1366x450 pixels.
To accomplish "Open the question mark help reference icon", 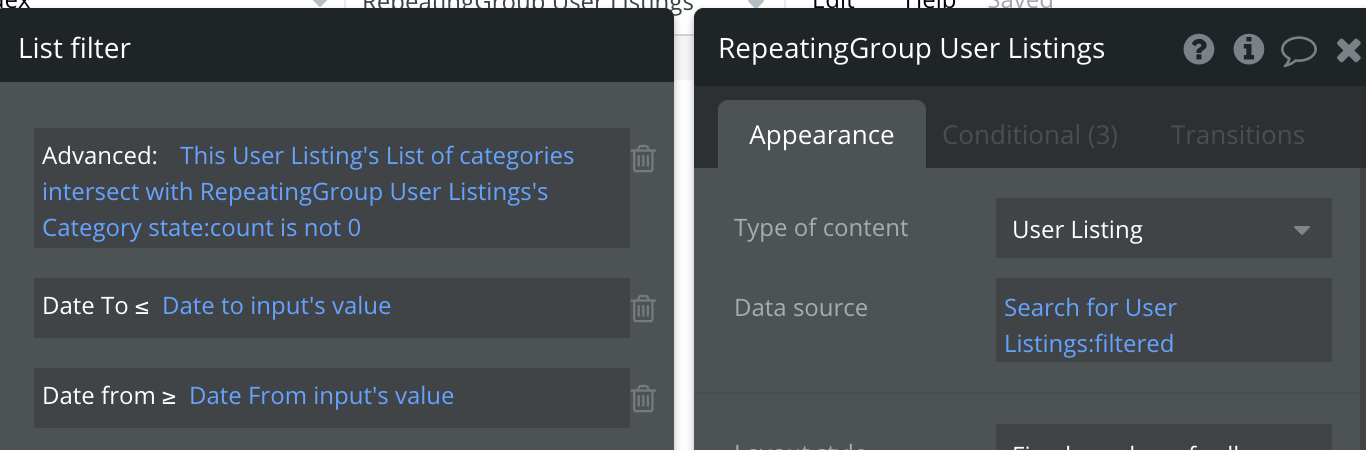I will (1199, 49).
